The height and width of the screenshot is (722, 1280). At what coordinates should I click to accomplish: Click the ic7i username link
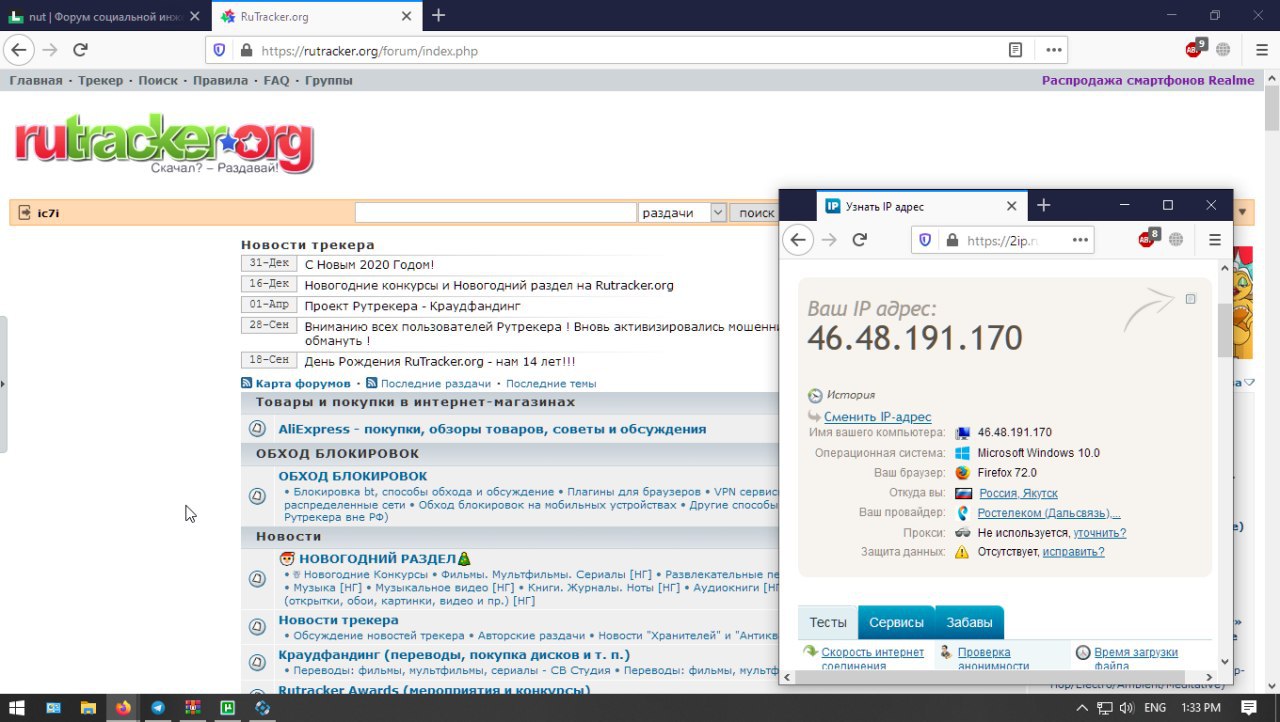48,213
